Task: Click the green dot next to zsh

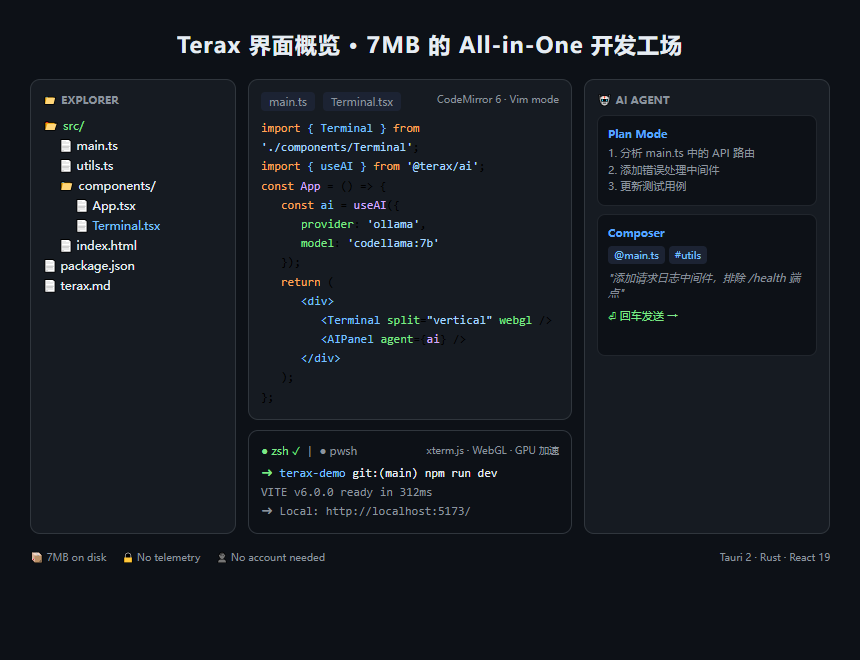Action: pyautogui.click(x=264, y=452)
